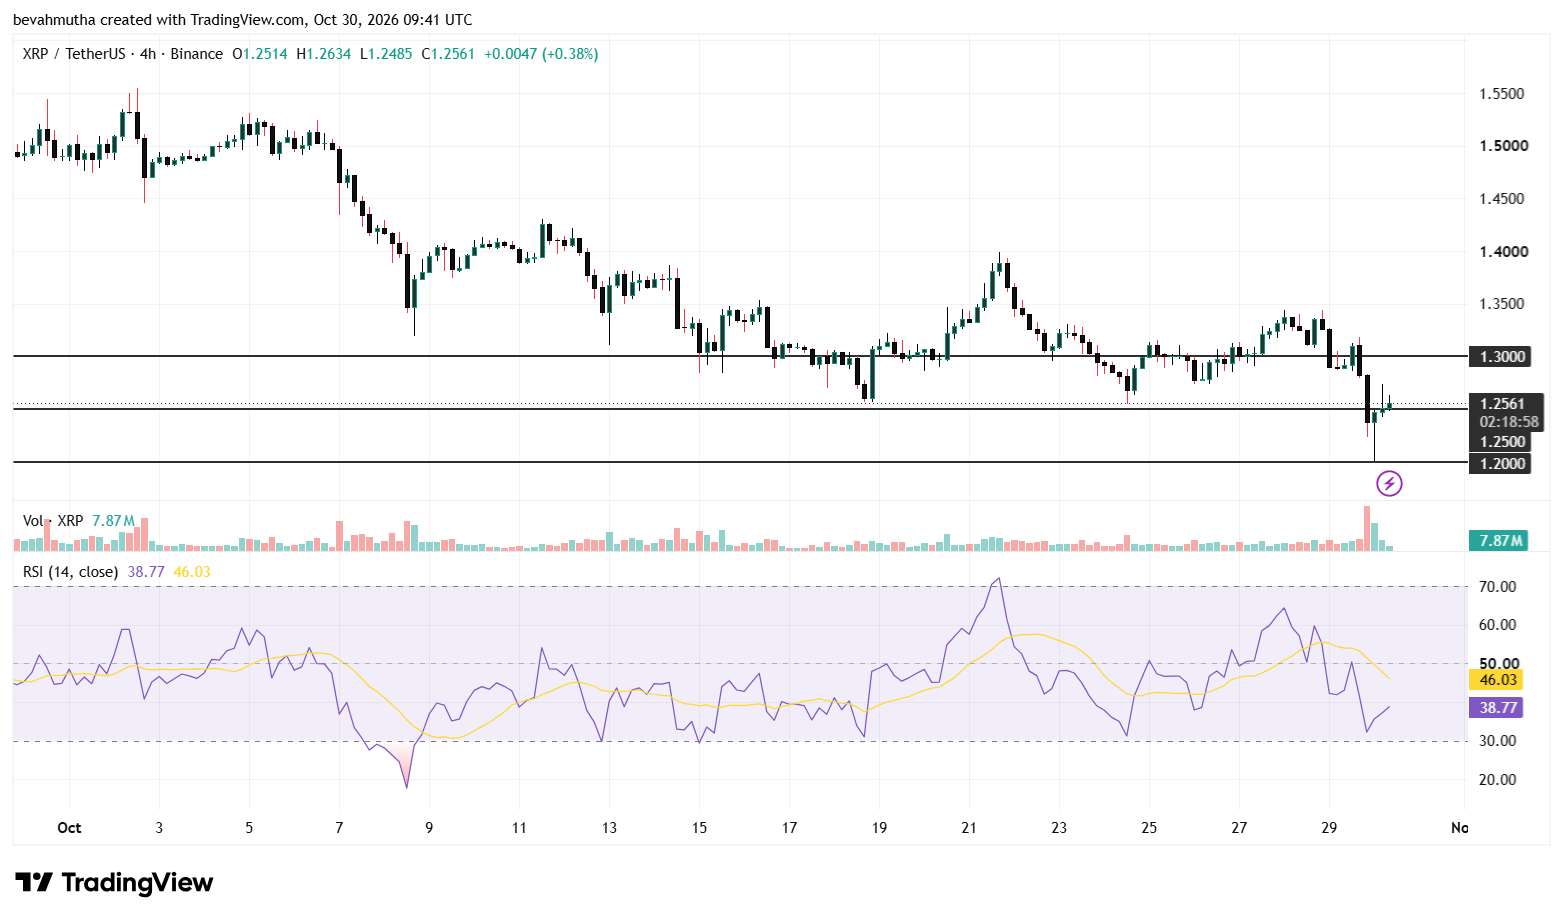The width and height of the screenshot is (1563, 920).
Task: Click the yellow 46.03 RSI axis label
Action: pos(1498,680)
